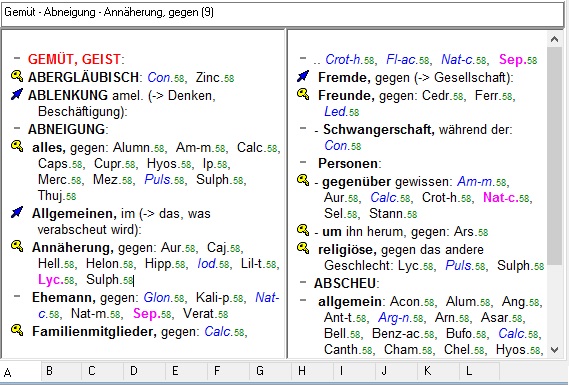Viewport: 569px width, 385px height.
Task: Click remedy Thuj. under alles, gegen
Action: click(52, 196)
